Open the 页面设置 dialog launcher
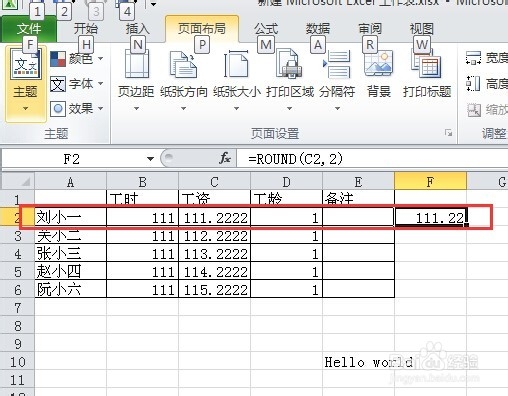 448,133
